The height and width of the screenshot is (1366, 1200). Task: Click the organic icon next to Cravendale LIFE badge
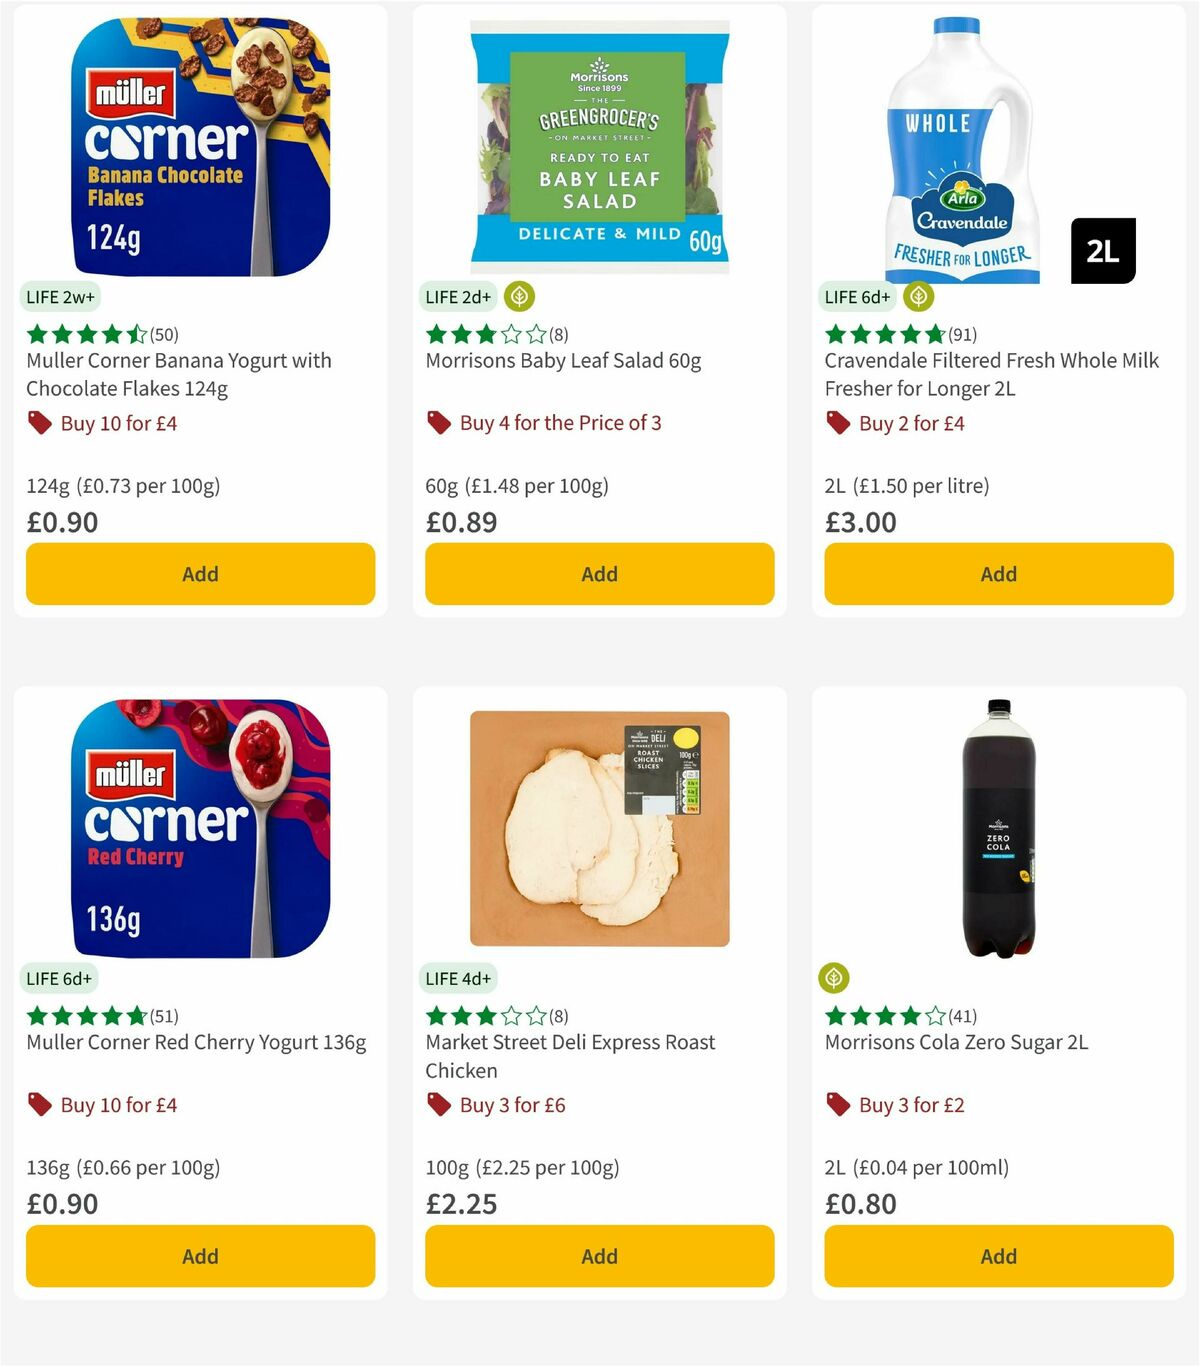pos(917,296)
